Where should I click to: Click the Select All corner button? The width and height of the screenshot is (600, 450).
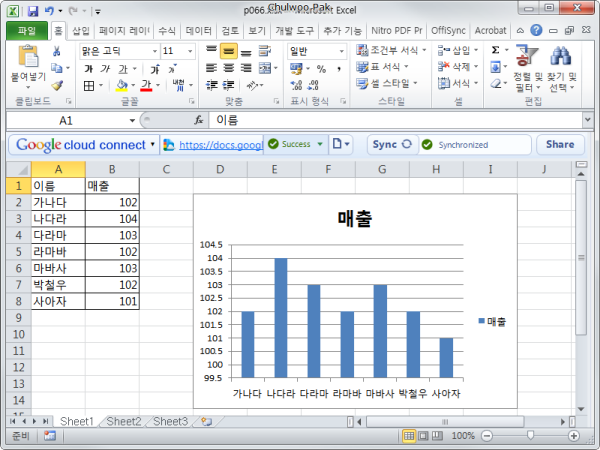click(19, 169)
